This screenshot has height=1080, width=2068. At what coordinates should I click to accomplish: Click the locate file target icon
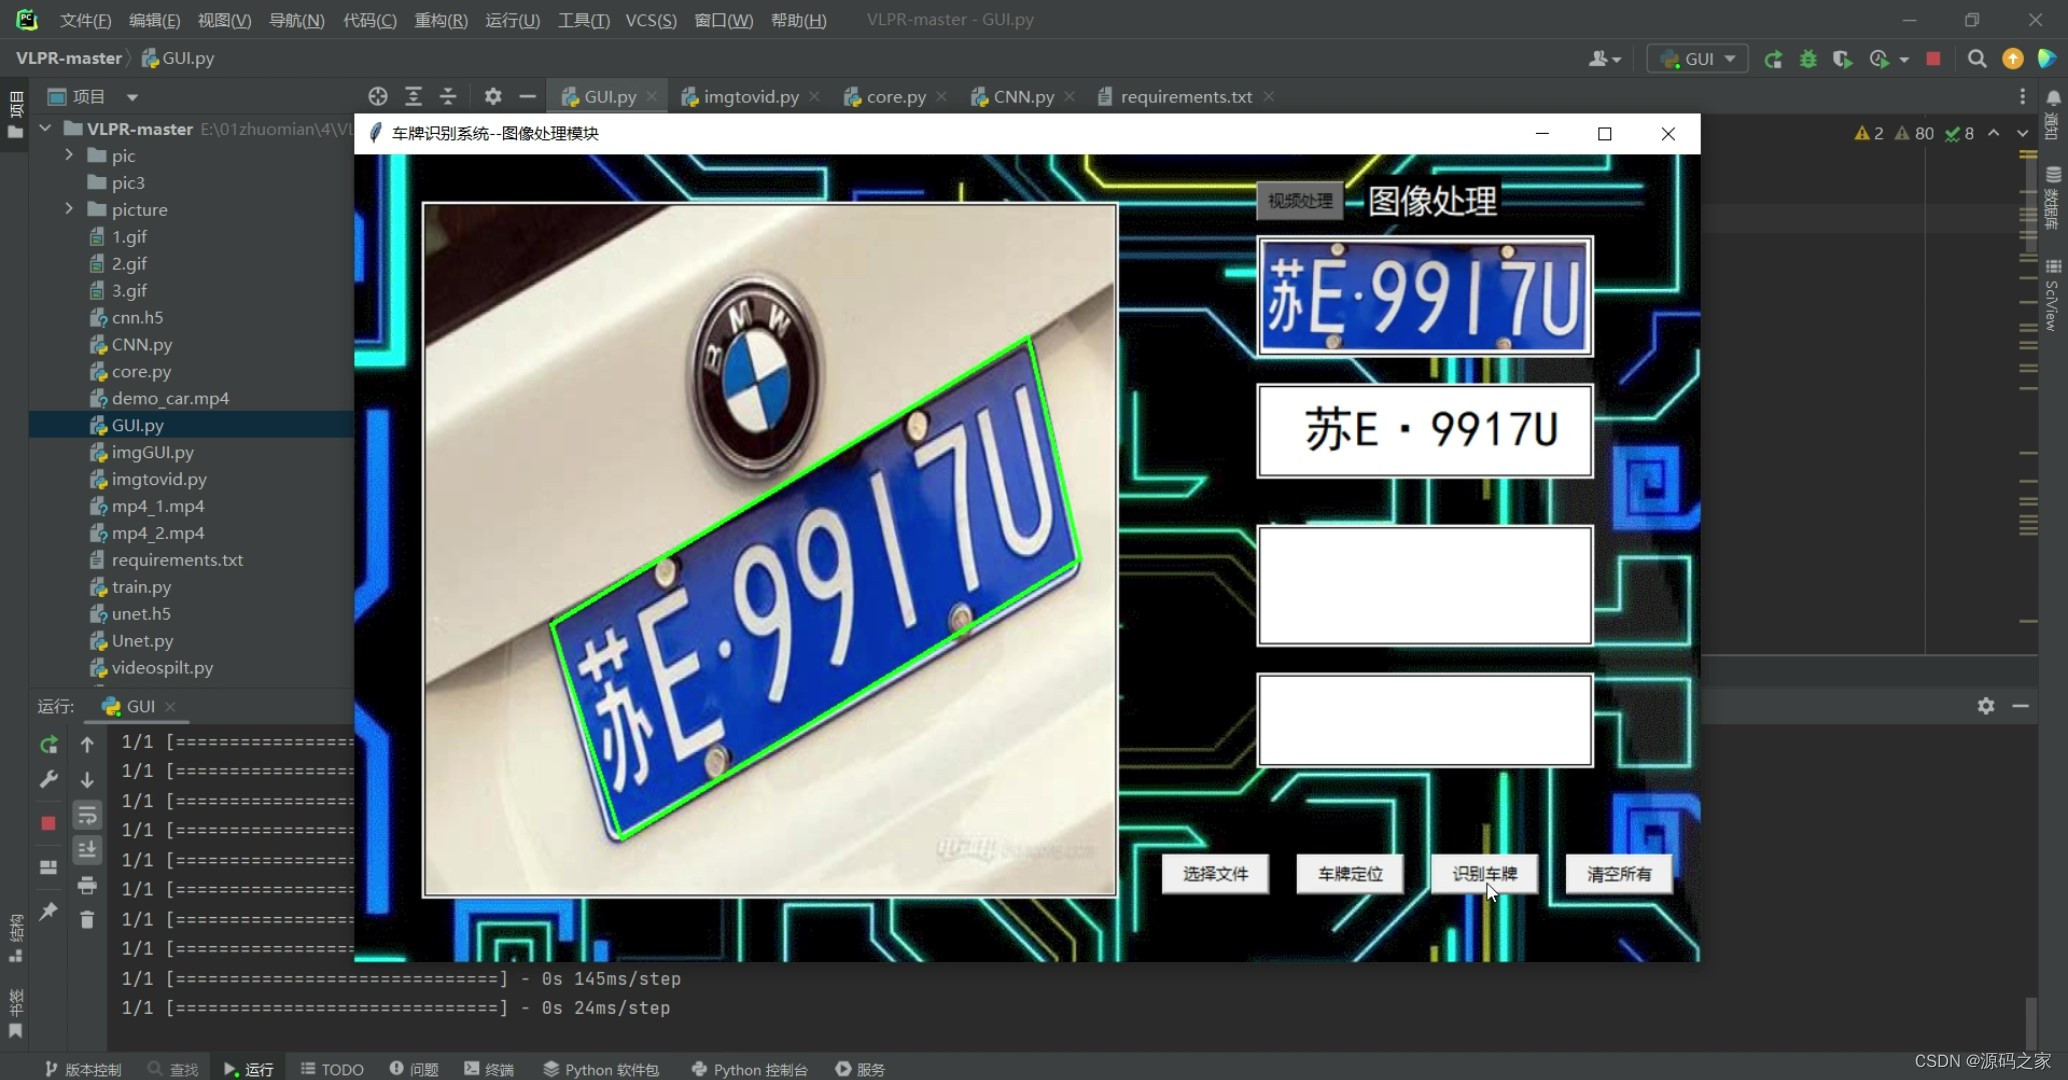(x=377, y=97)
